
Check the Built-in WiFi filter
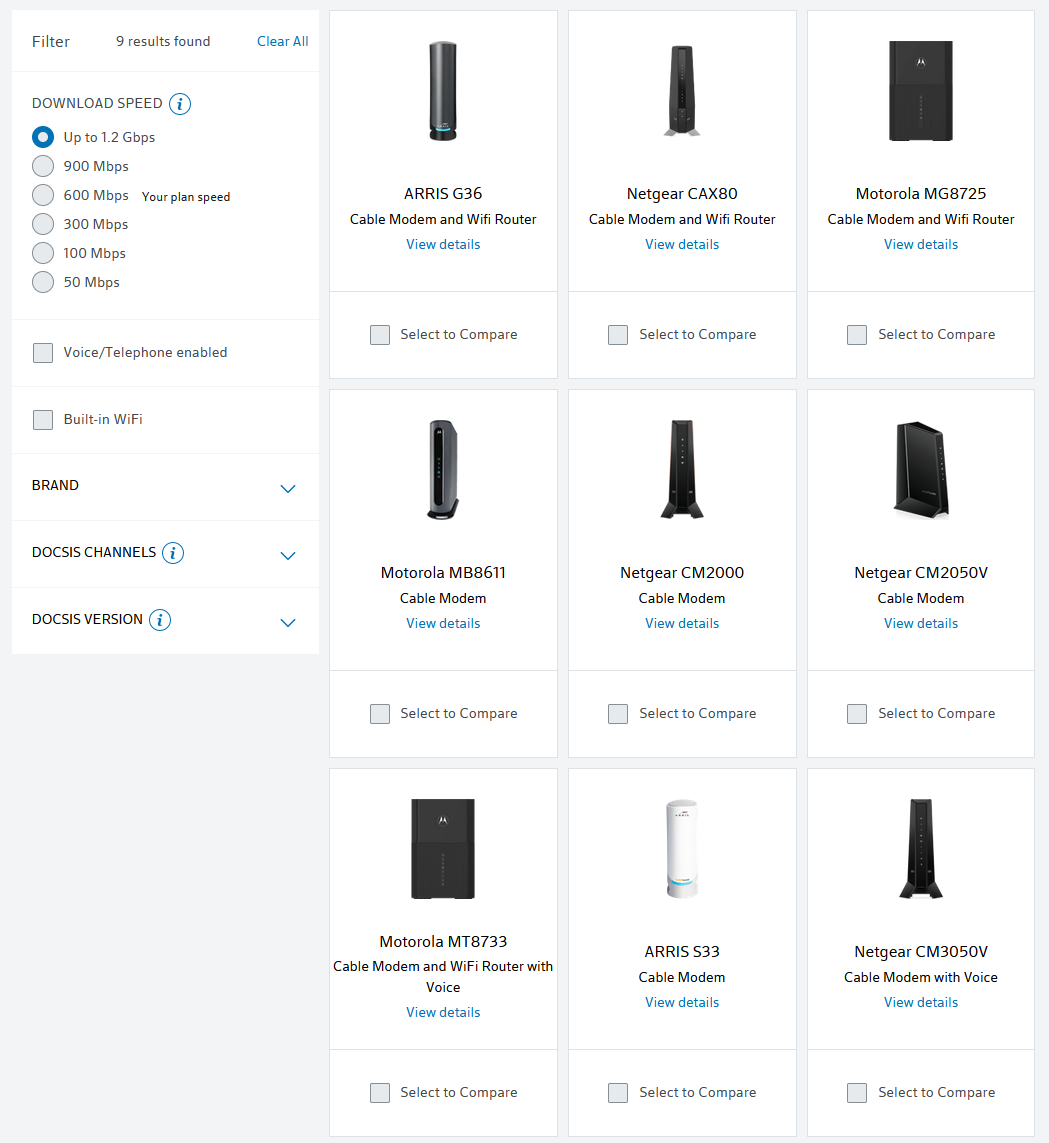(x=43, y=420)
